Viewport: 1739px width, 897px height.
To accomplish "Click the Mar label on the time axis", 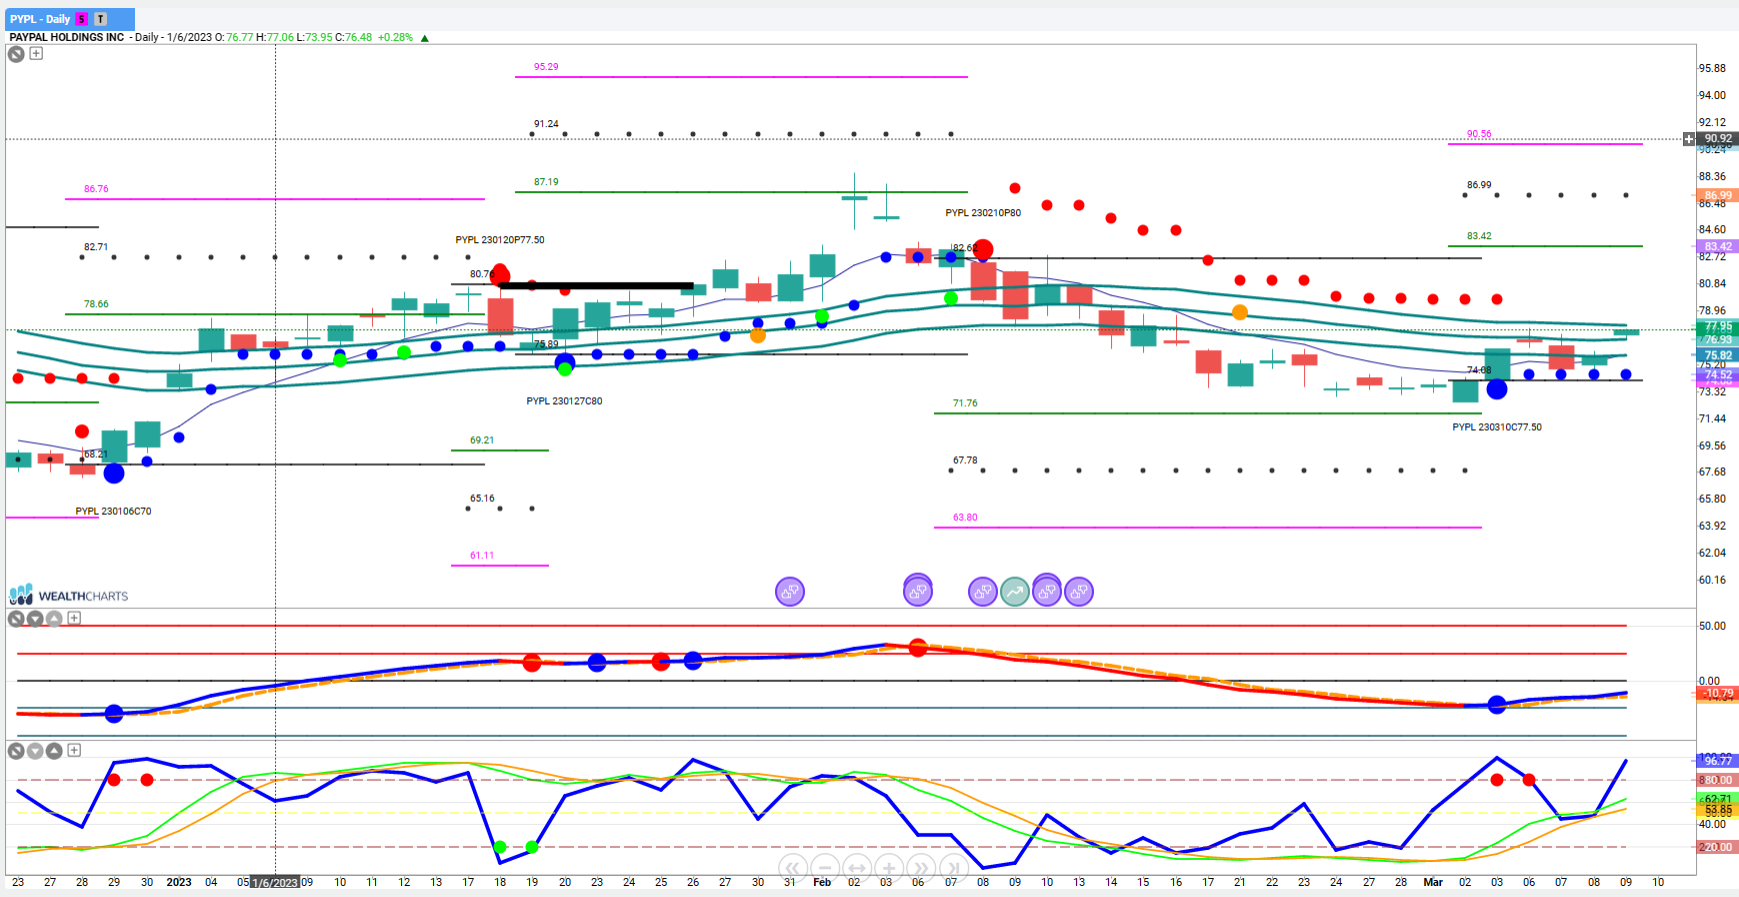I will click(1433, 882).
